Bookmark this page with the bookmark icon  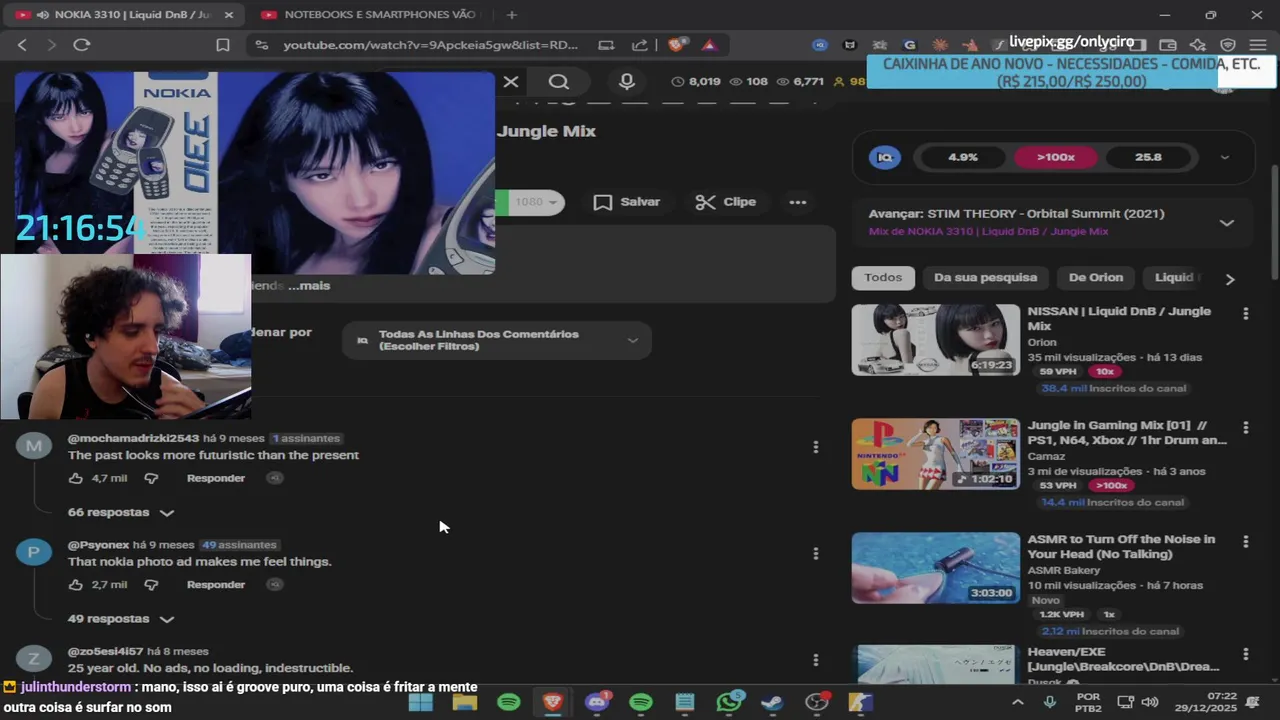point(223,45)
